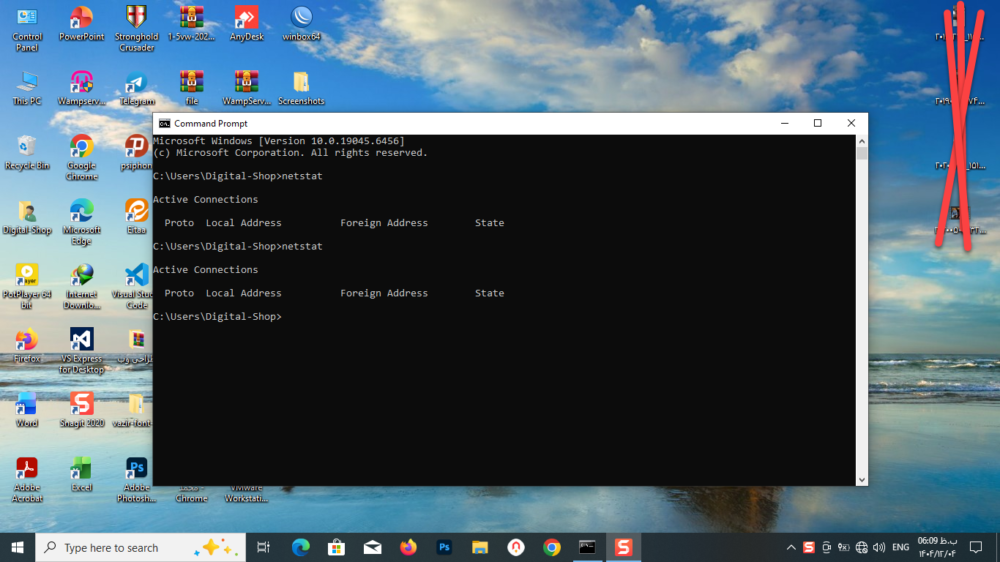The height and width of the screenshot is (562, 1000).
Task: Select the vazir-font folder on desktop
Action: 133,411
